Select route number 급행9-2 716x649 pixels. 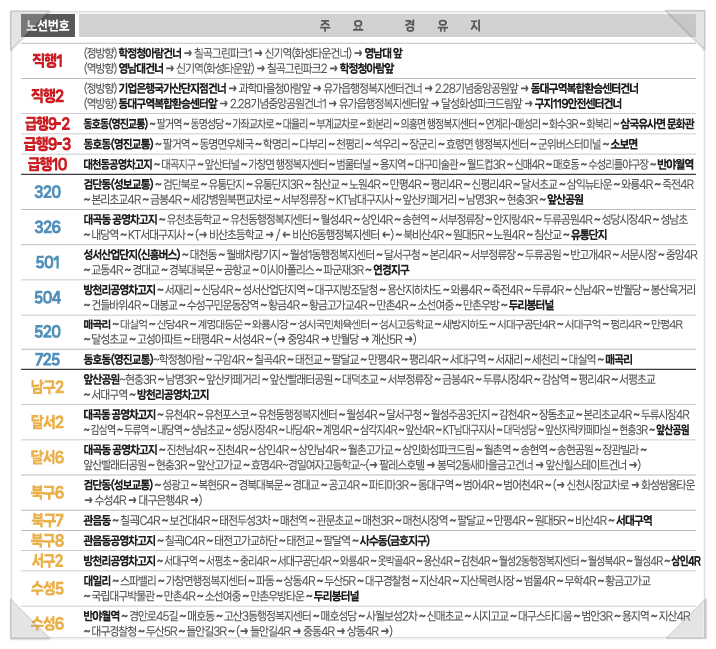pyautogui.click(x=47, y=124)
